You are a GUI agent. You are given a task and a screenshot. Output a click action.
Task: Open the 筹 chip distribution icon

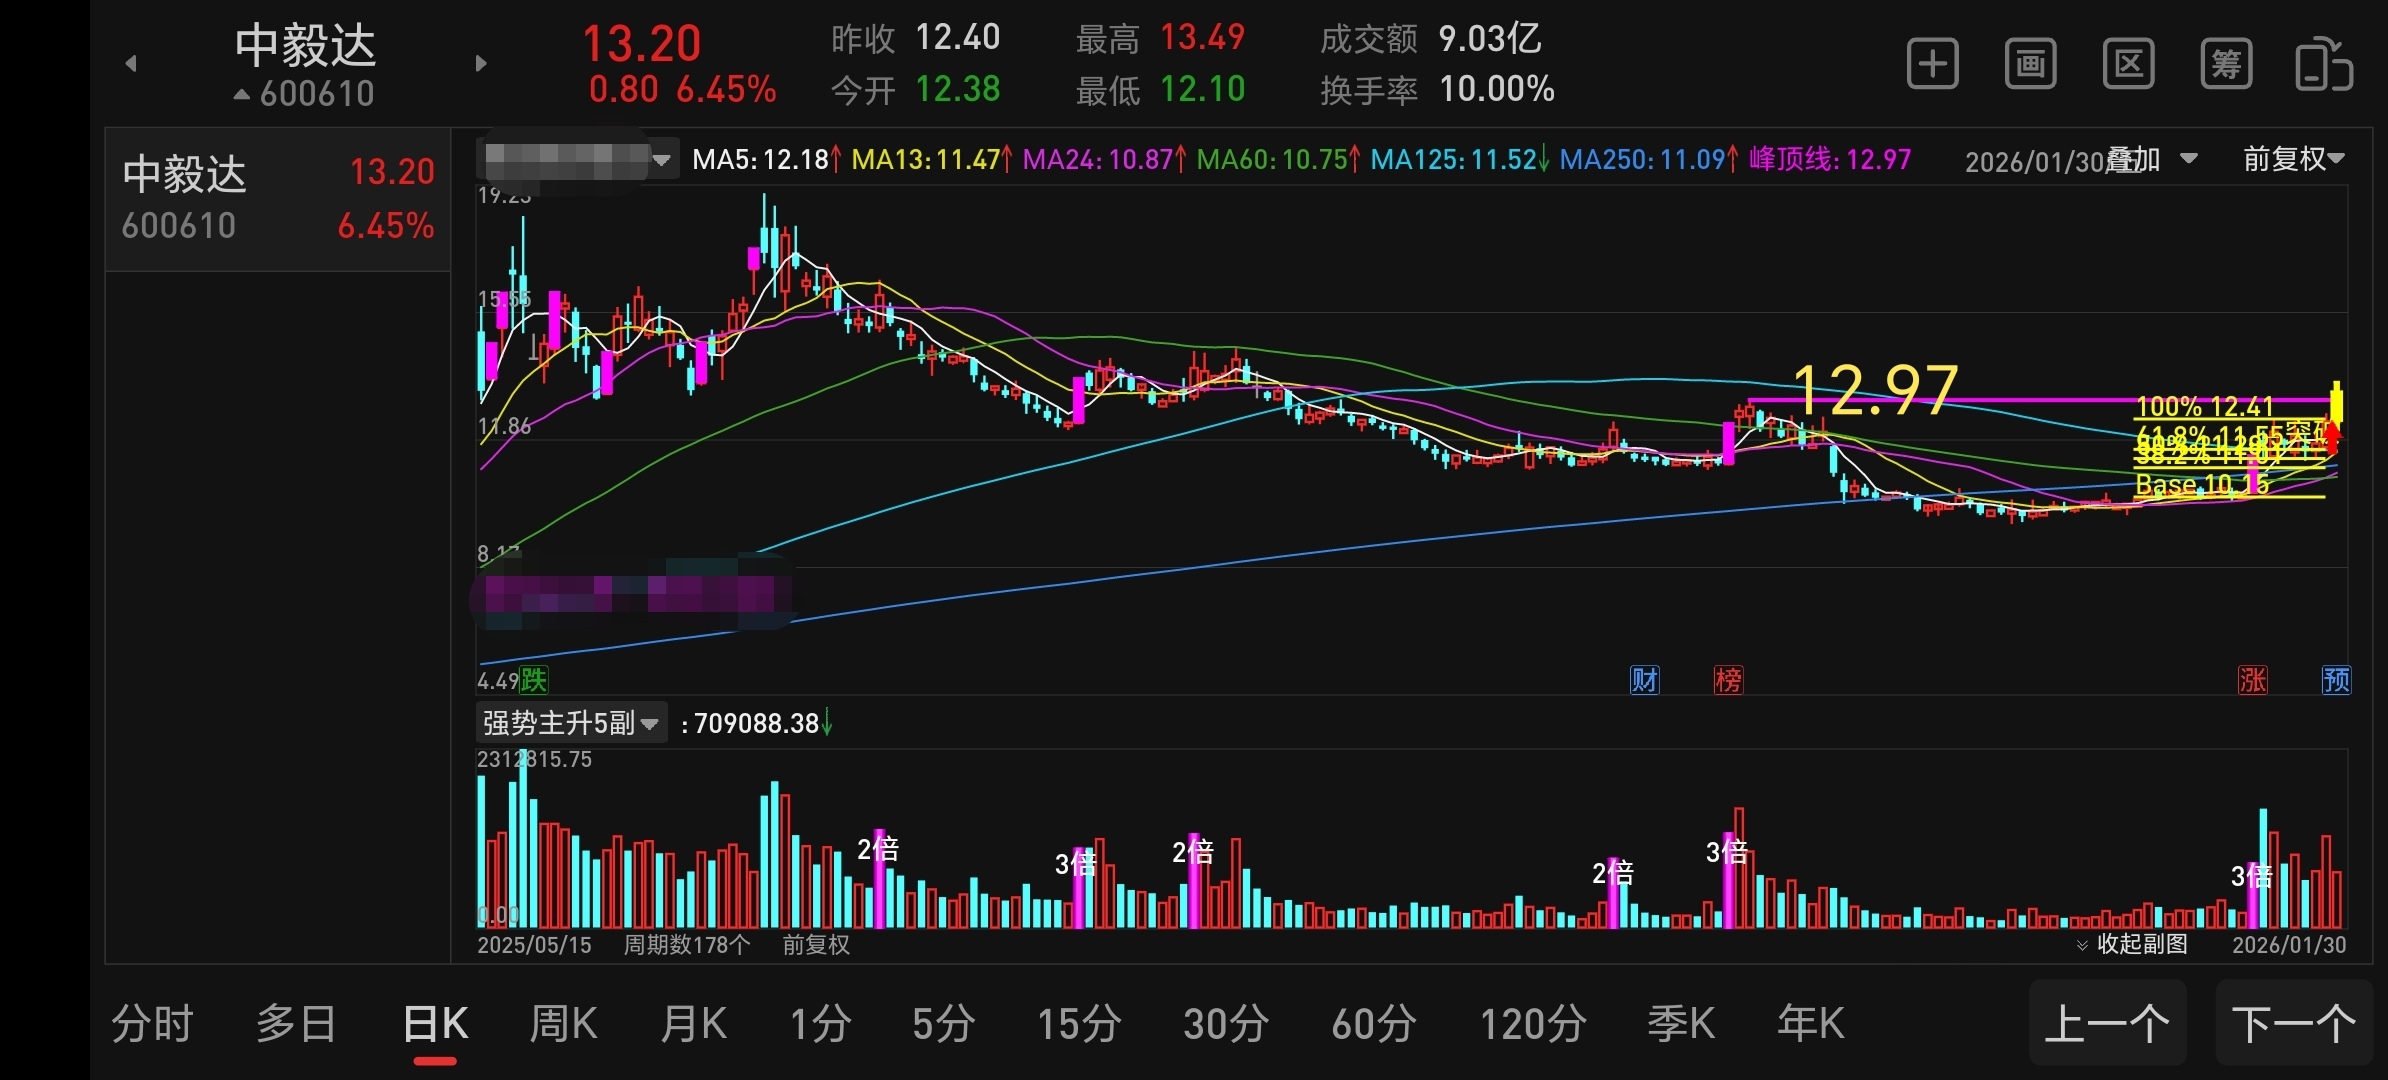pyautogui.click(x=2226, y=65)
